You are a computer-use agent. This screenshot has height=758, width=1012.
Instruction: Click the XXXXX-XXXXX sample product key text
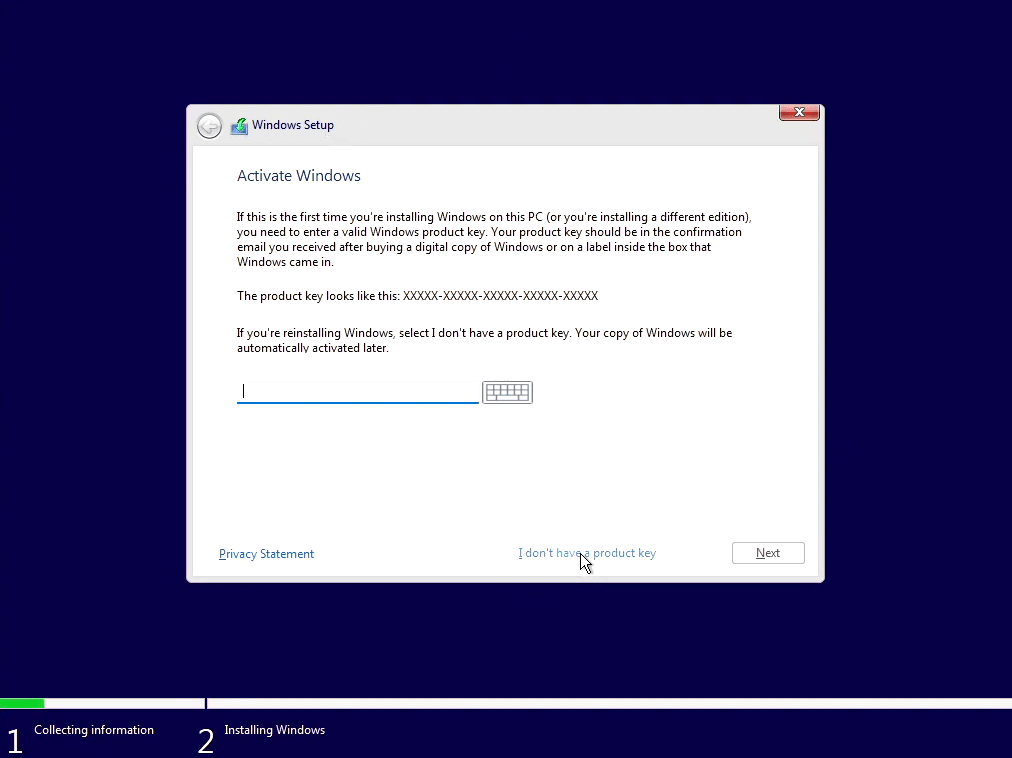[x=500, y=296]
